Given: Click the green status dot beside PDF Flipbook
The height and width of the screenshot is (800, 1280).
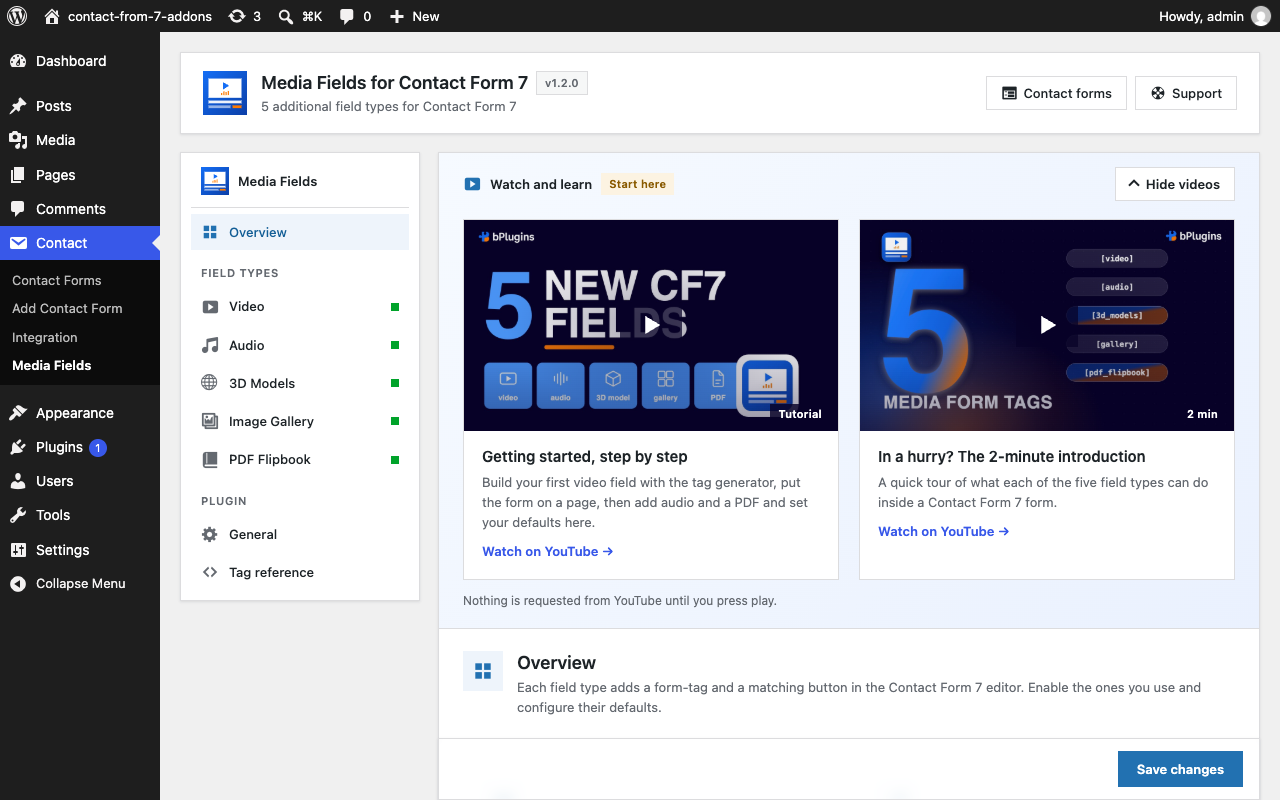Looking at the screenshot, I should point(395,459).
